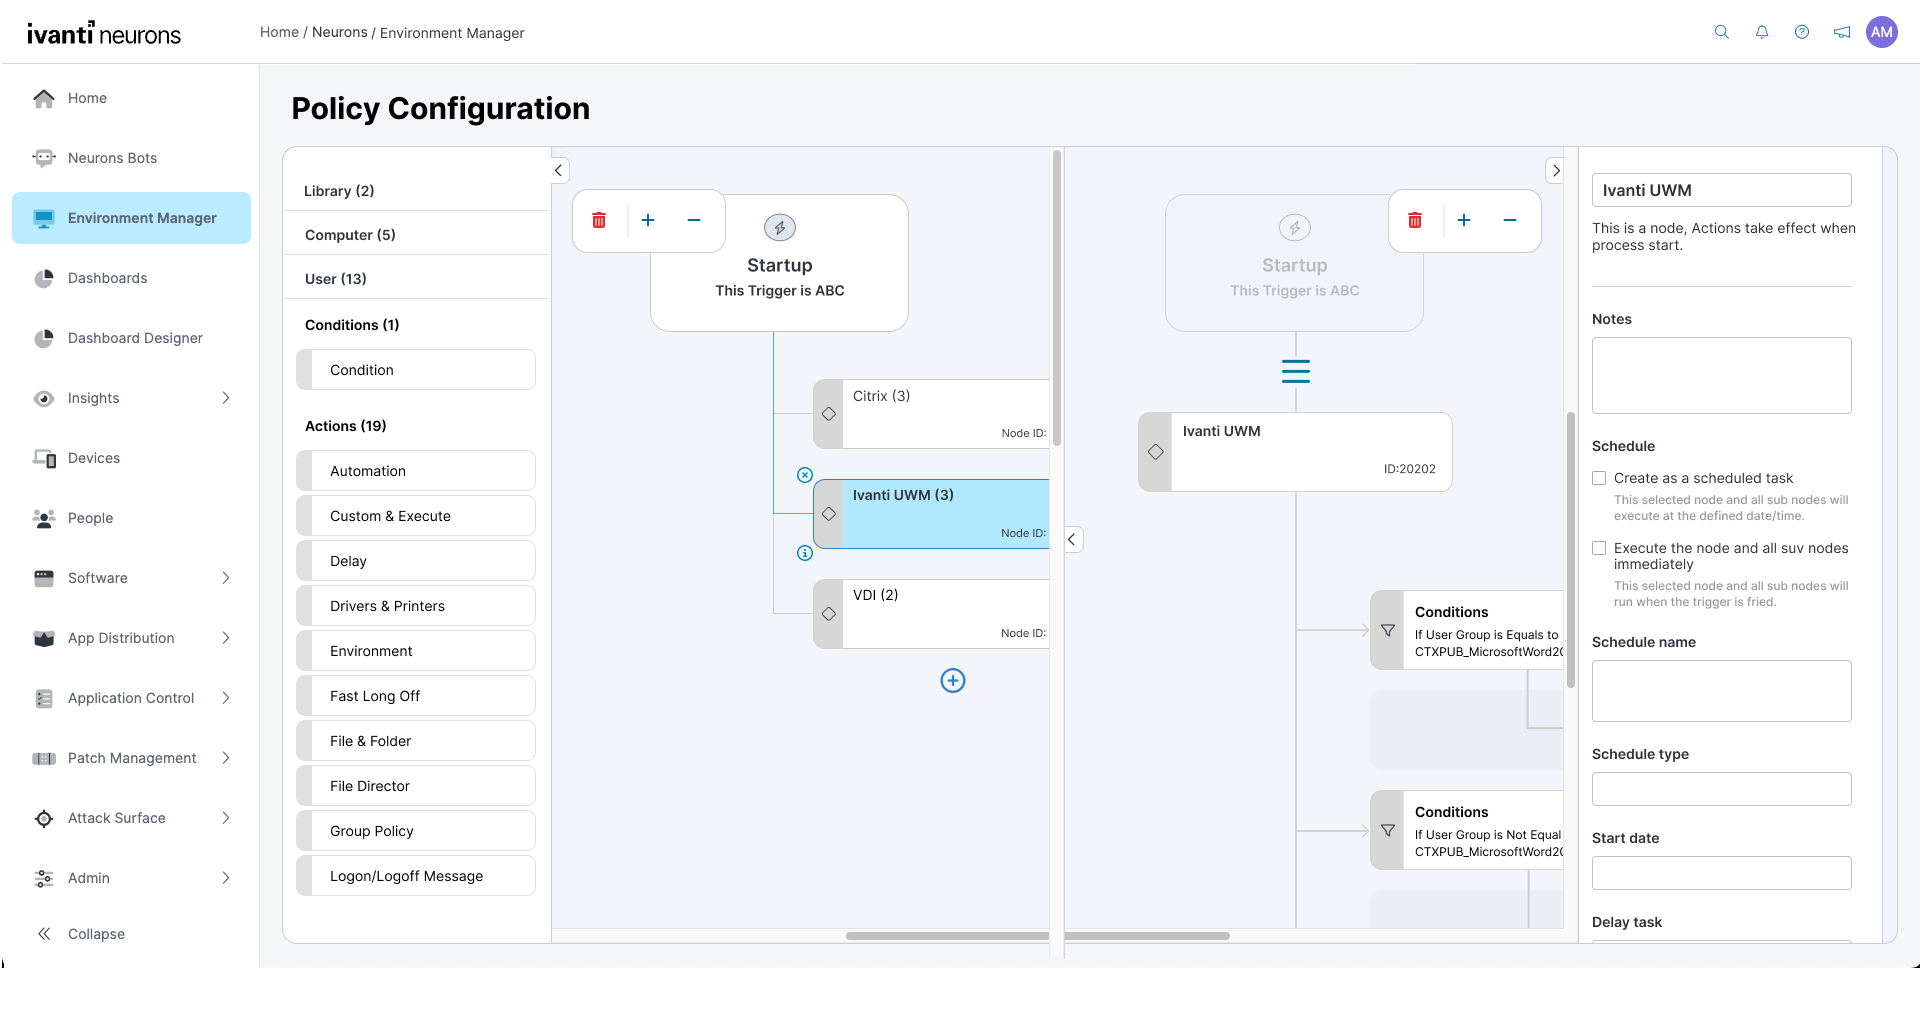Edit the Ivanti UWM name field
The height and width of the screenshot is (1024, 1920).
[1722, 190]
